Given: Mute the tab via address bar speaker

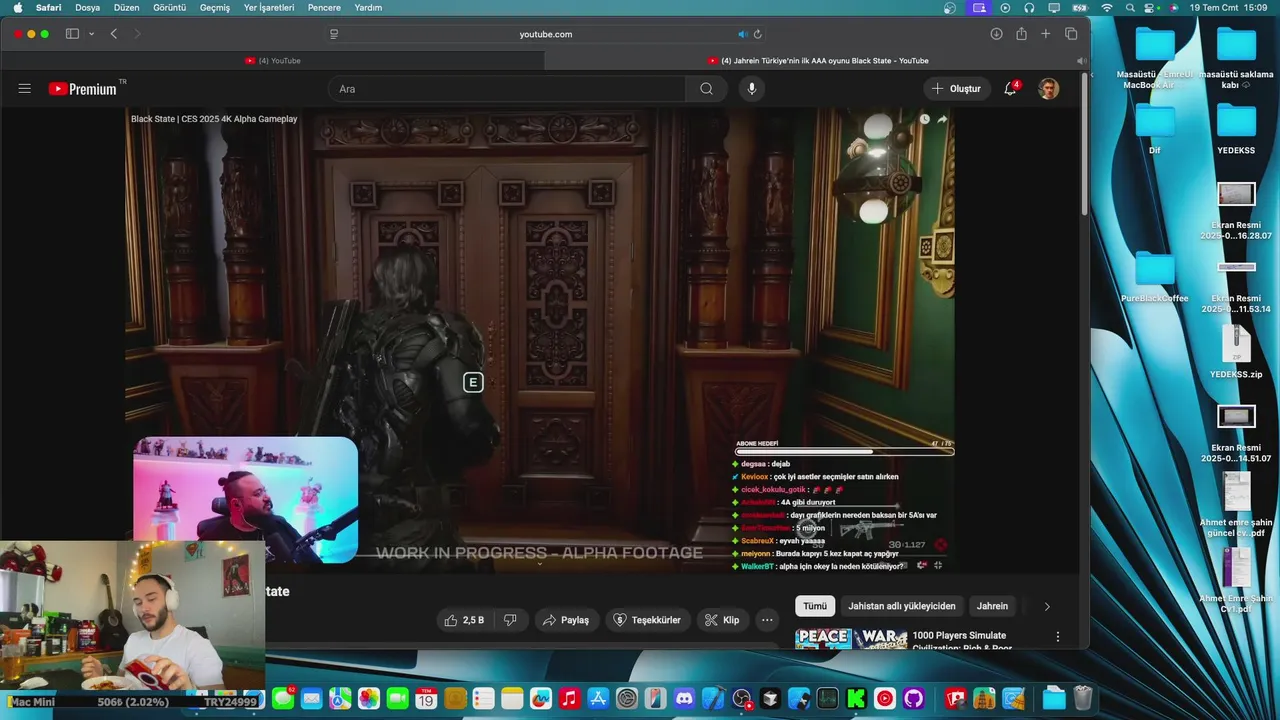Looking at the screenshot, I should (742, 34).
